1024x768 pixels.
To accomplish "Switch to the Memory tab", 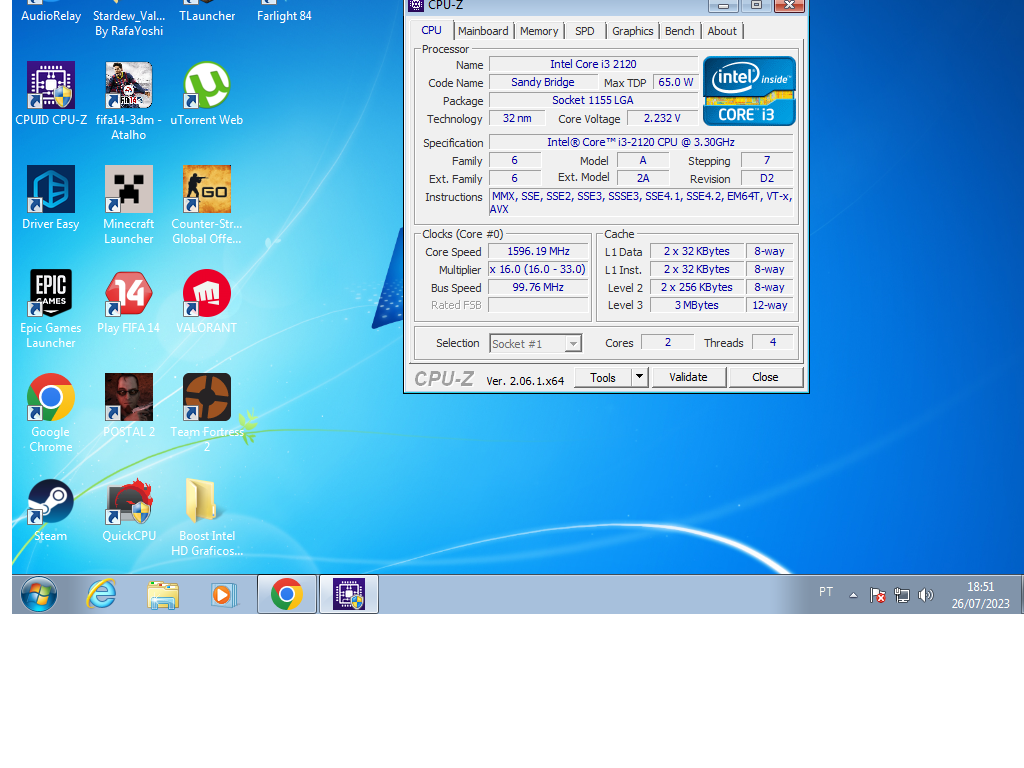I will click(x=539, y=31).
